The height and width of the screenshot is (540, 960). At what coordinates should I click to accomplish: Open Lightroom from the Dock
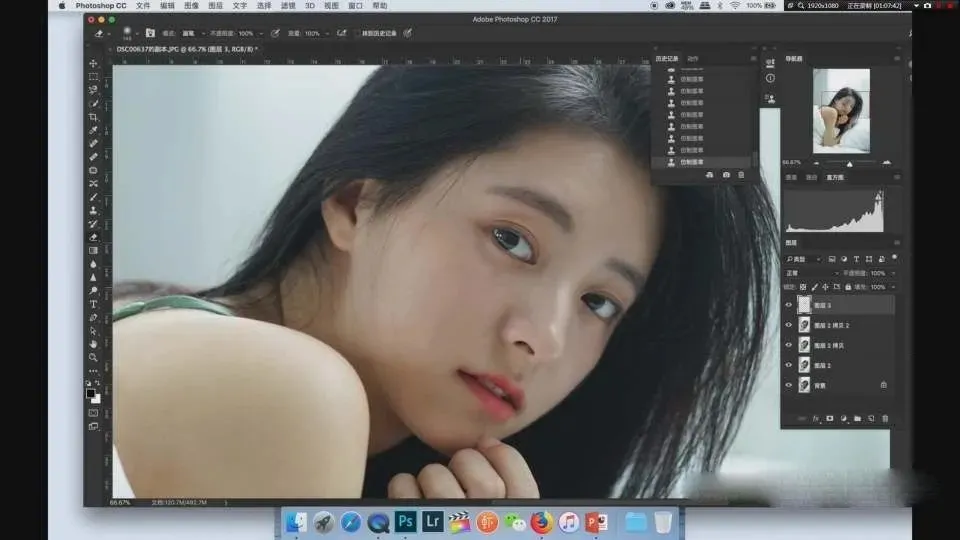click(x=433, y=522)
